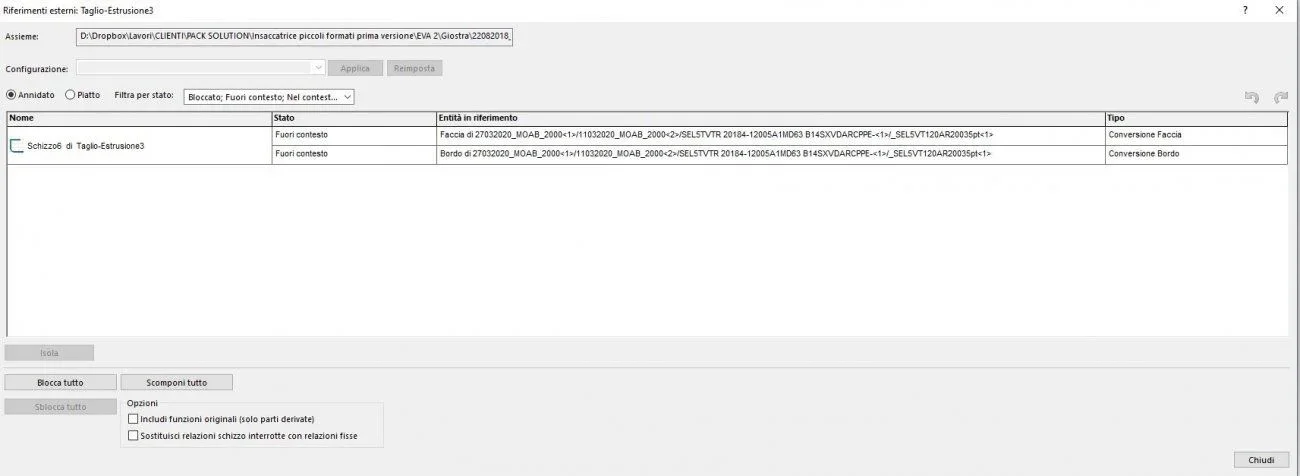Screen dimensions: 1300x476
Task: Open the Filtra per stato dropdown
Action: (x=269, y=97)
